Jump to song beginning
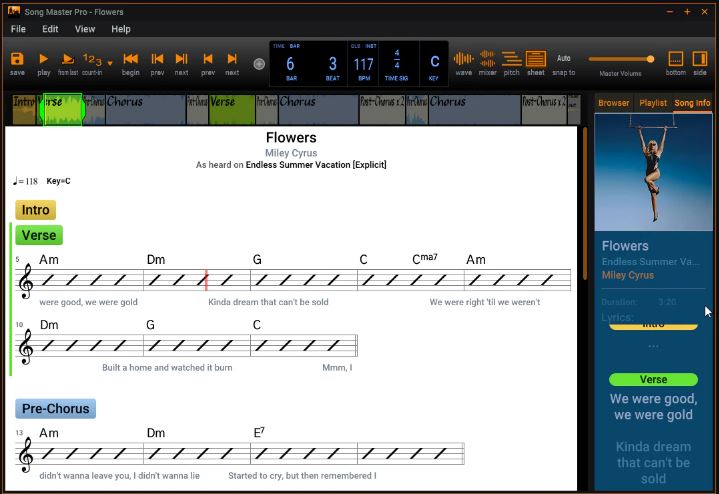The height and width of the screenshot is (494, 719). point(130,62)
